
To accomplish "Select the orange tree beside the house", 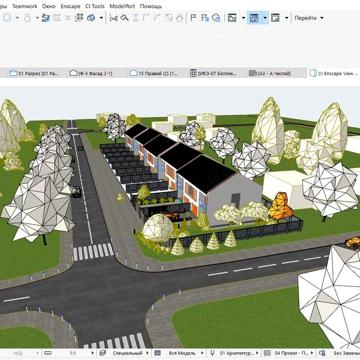I will coord(280,206).
